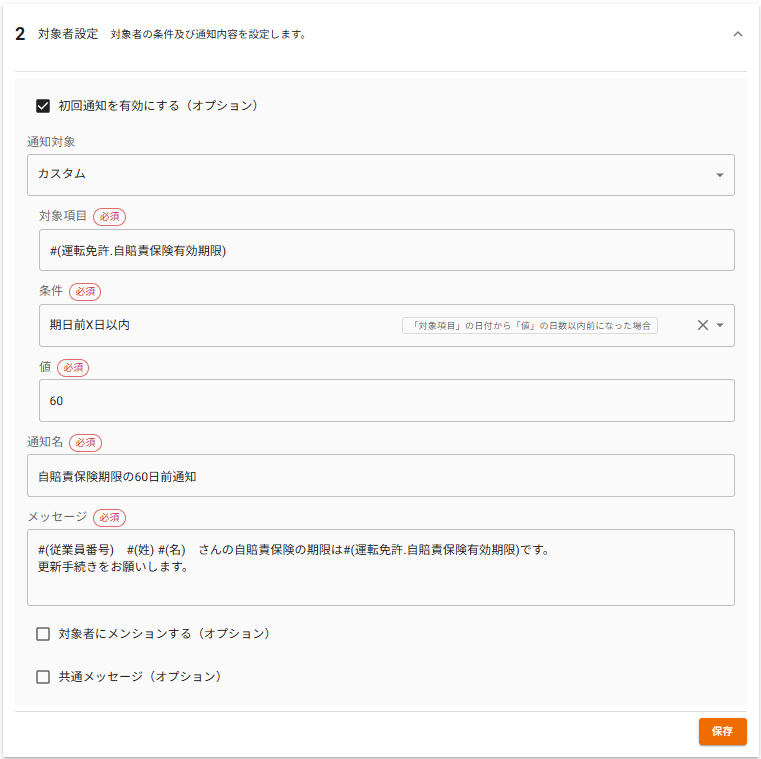Open the 通知対象 カスタム dropdown
Screen dimensions: 761x759
[x=380, y=175]
